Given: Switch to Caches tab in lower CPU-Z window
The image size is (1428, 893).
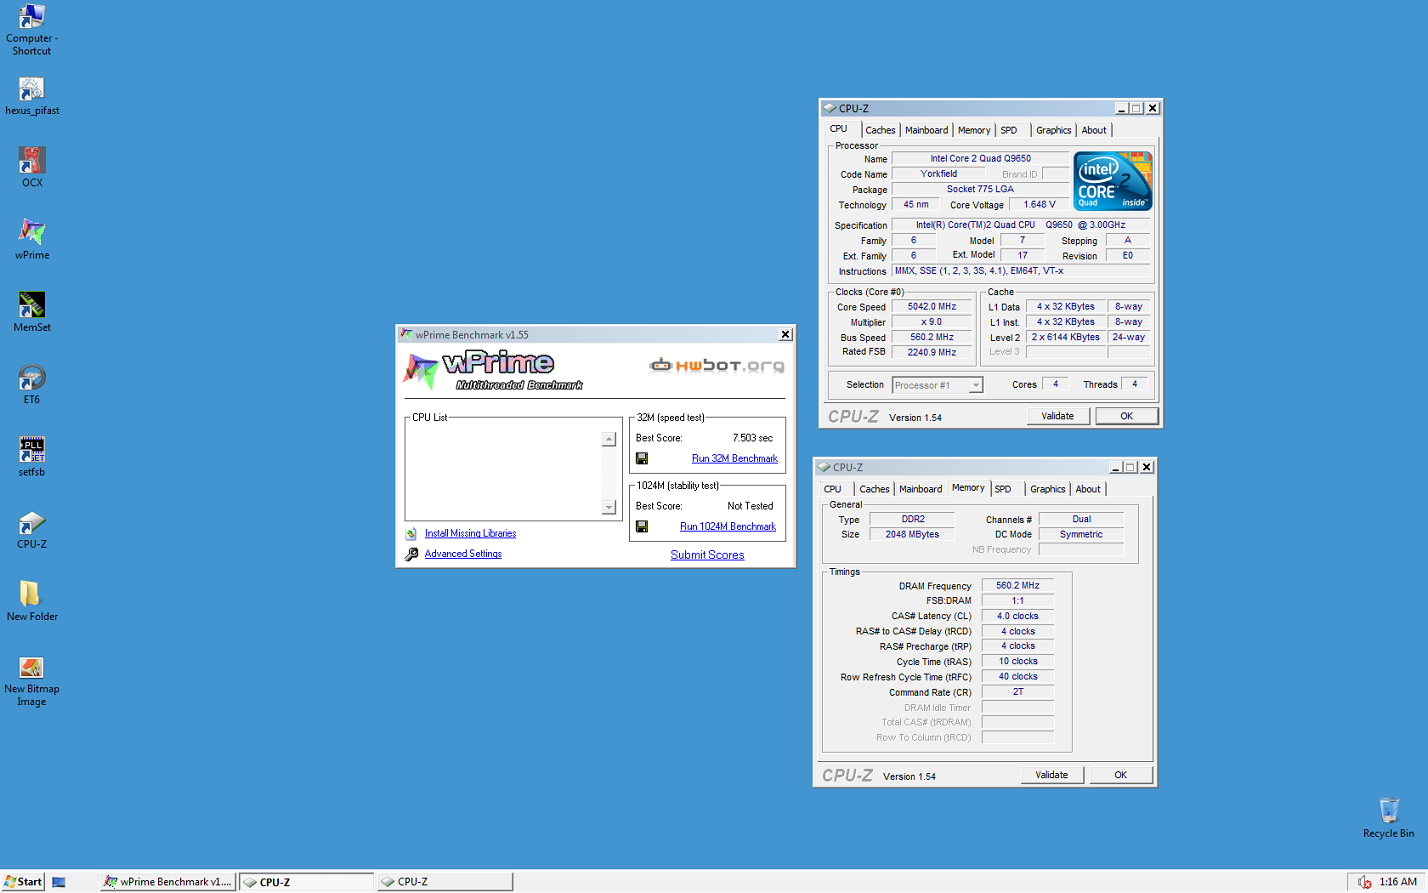Looking at the screenshot, I should [x=874, y=489].
